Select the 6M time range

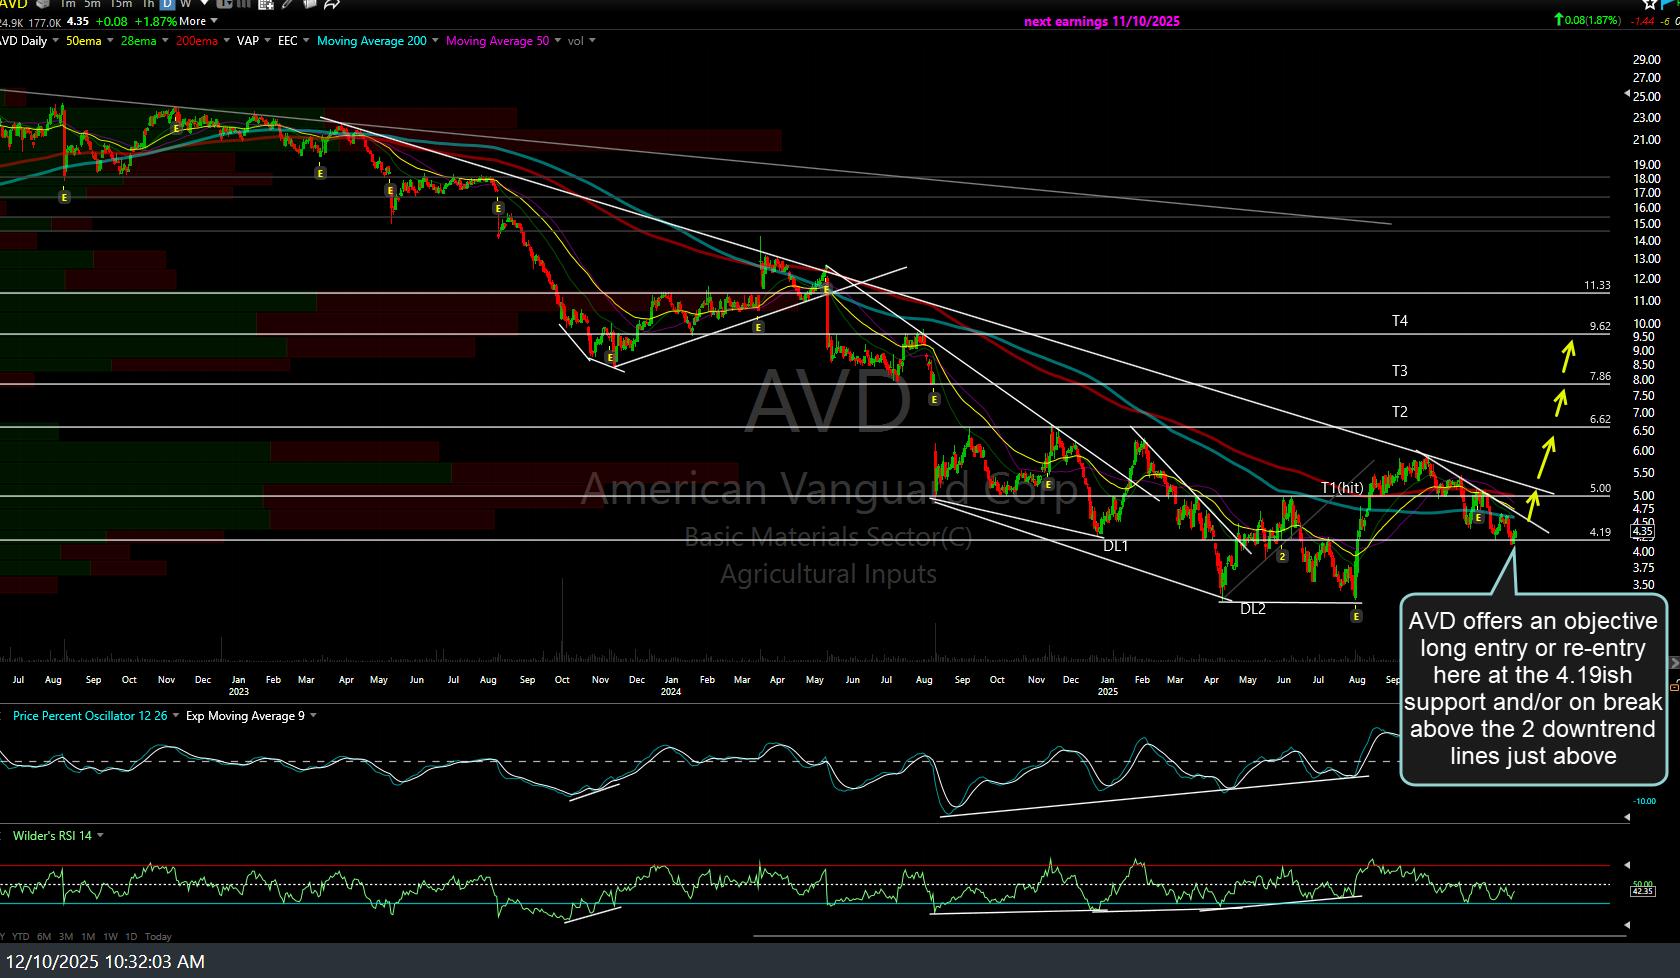point(44,937)
